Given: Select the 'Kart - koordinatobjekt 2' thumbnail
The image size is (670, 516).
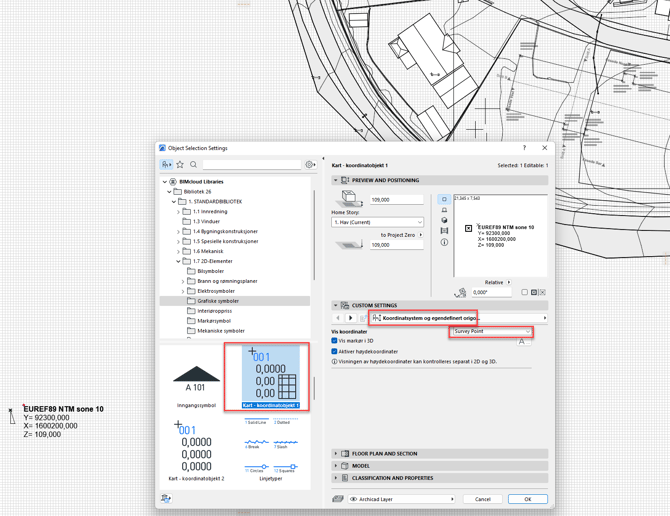Looking at the screenshot, I should pyautogui.click(x=196, y=450).
